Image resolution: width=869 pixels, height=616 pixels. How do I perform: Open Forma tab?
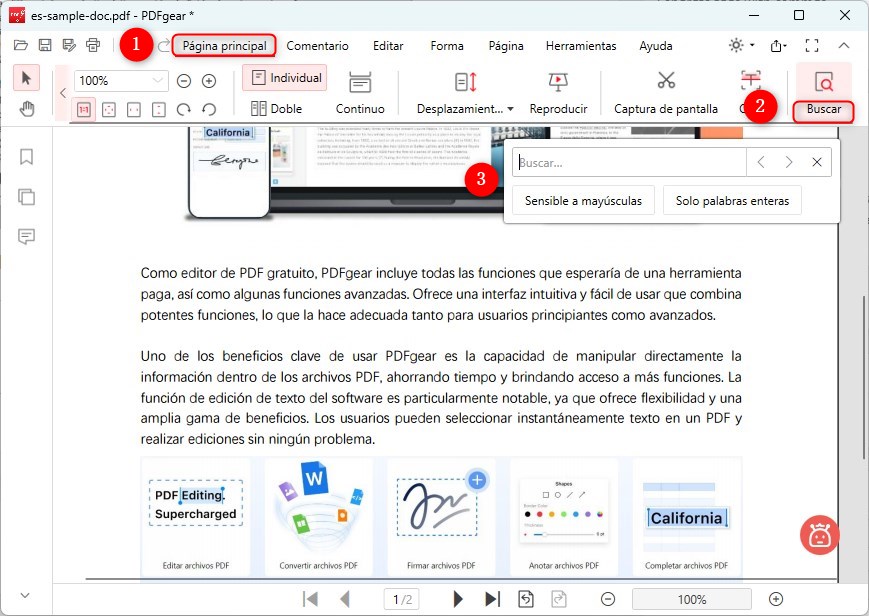tap(447, 45)
